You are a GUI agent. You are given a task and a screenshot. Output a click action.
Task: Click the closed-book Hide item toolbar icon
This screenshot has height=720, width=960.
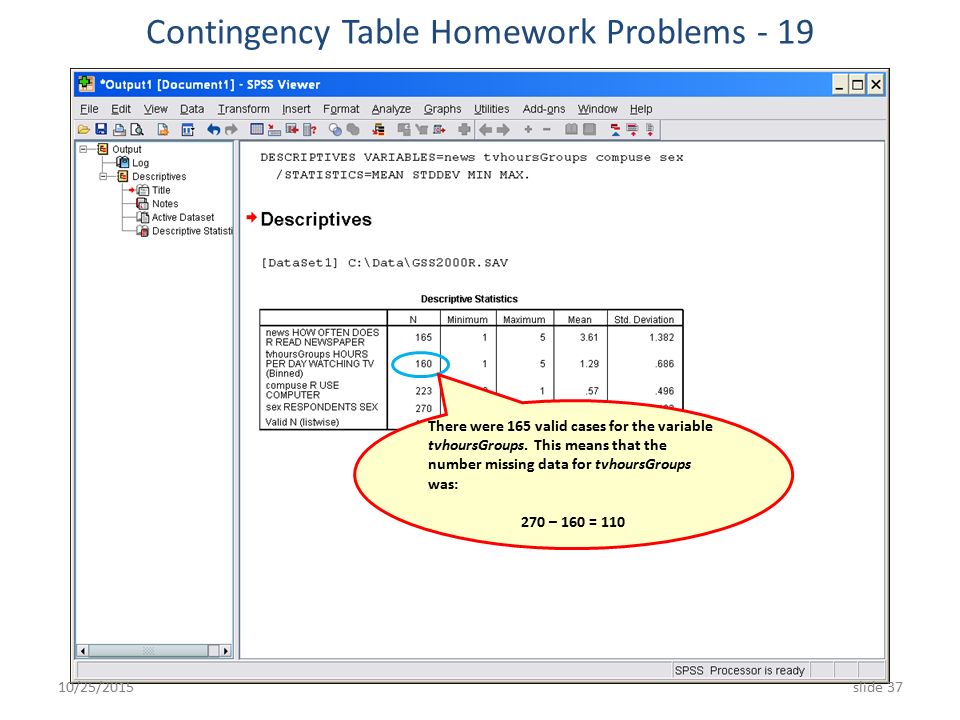tap(590, 129)
